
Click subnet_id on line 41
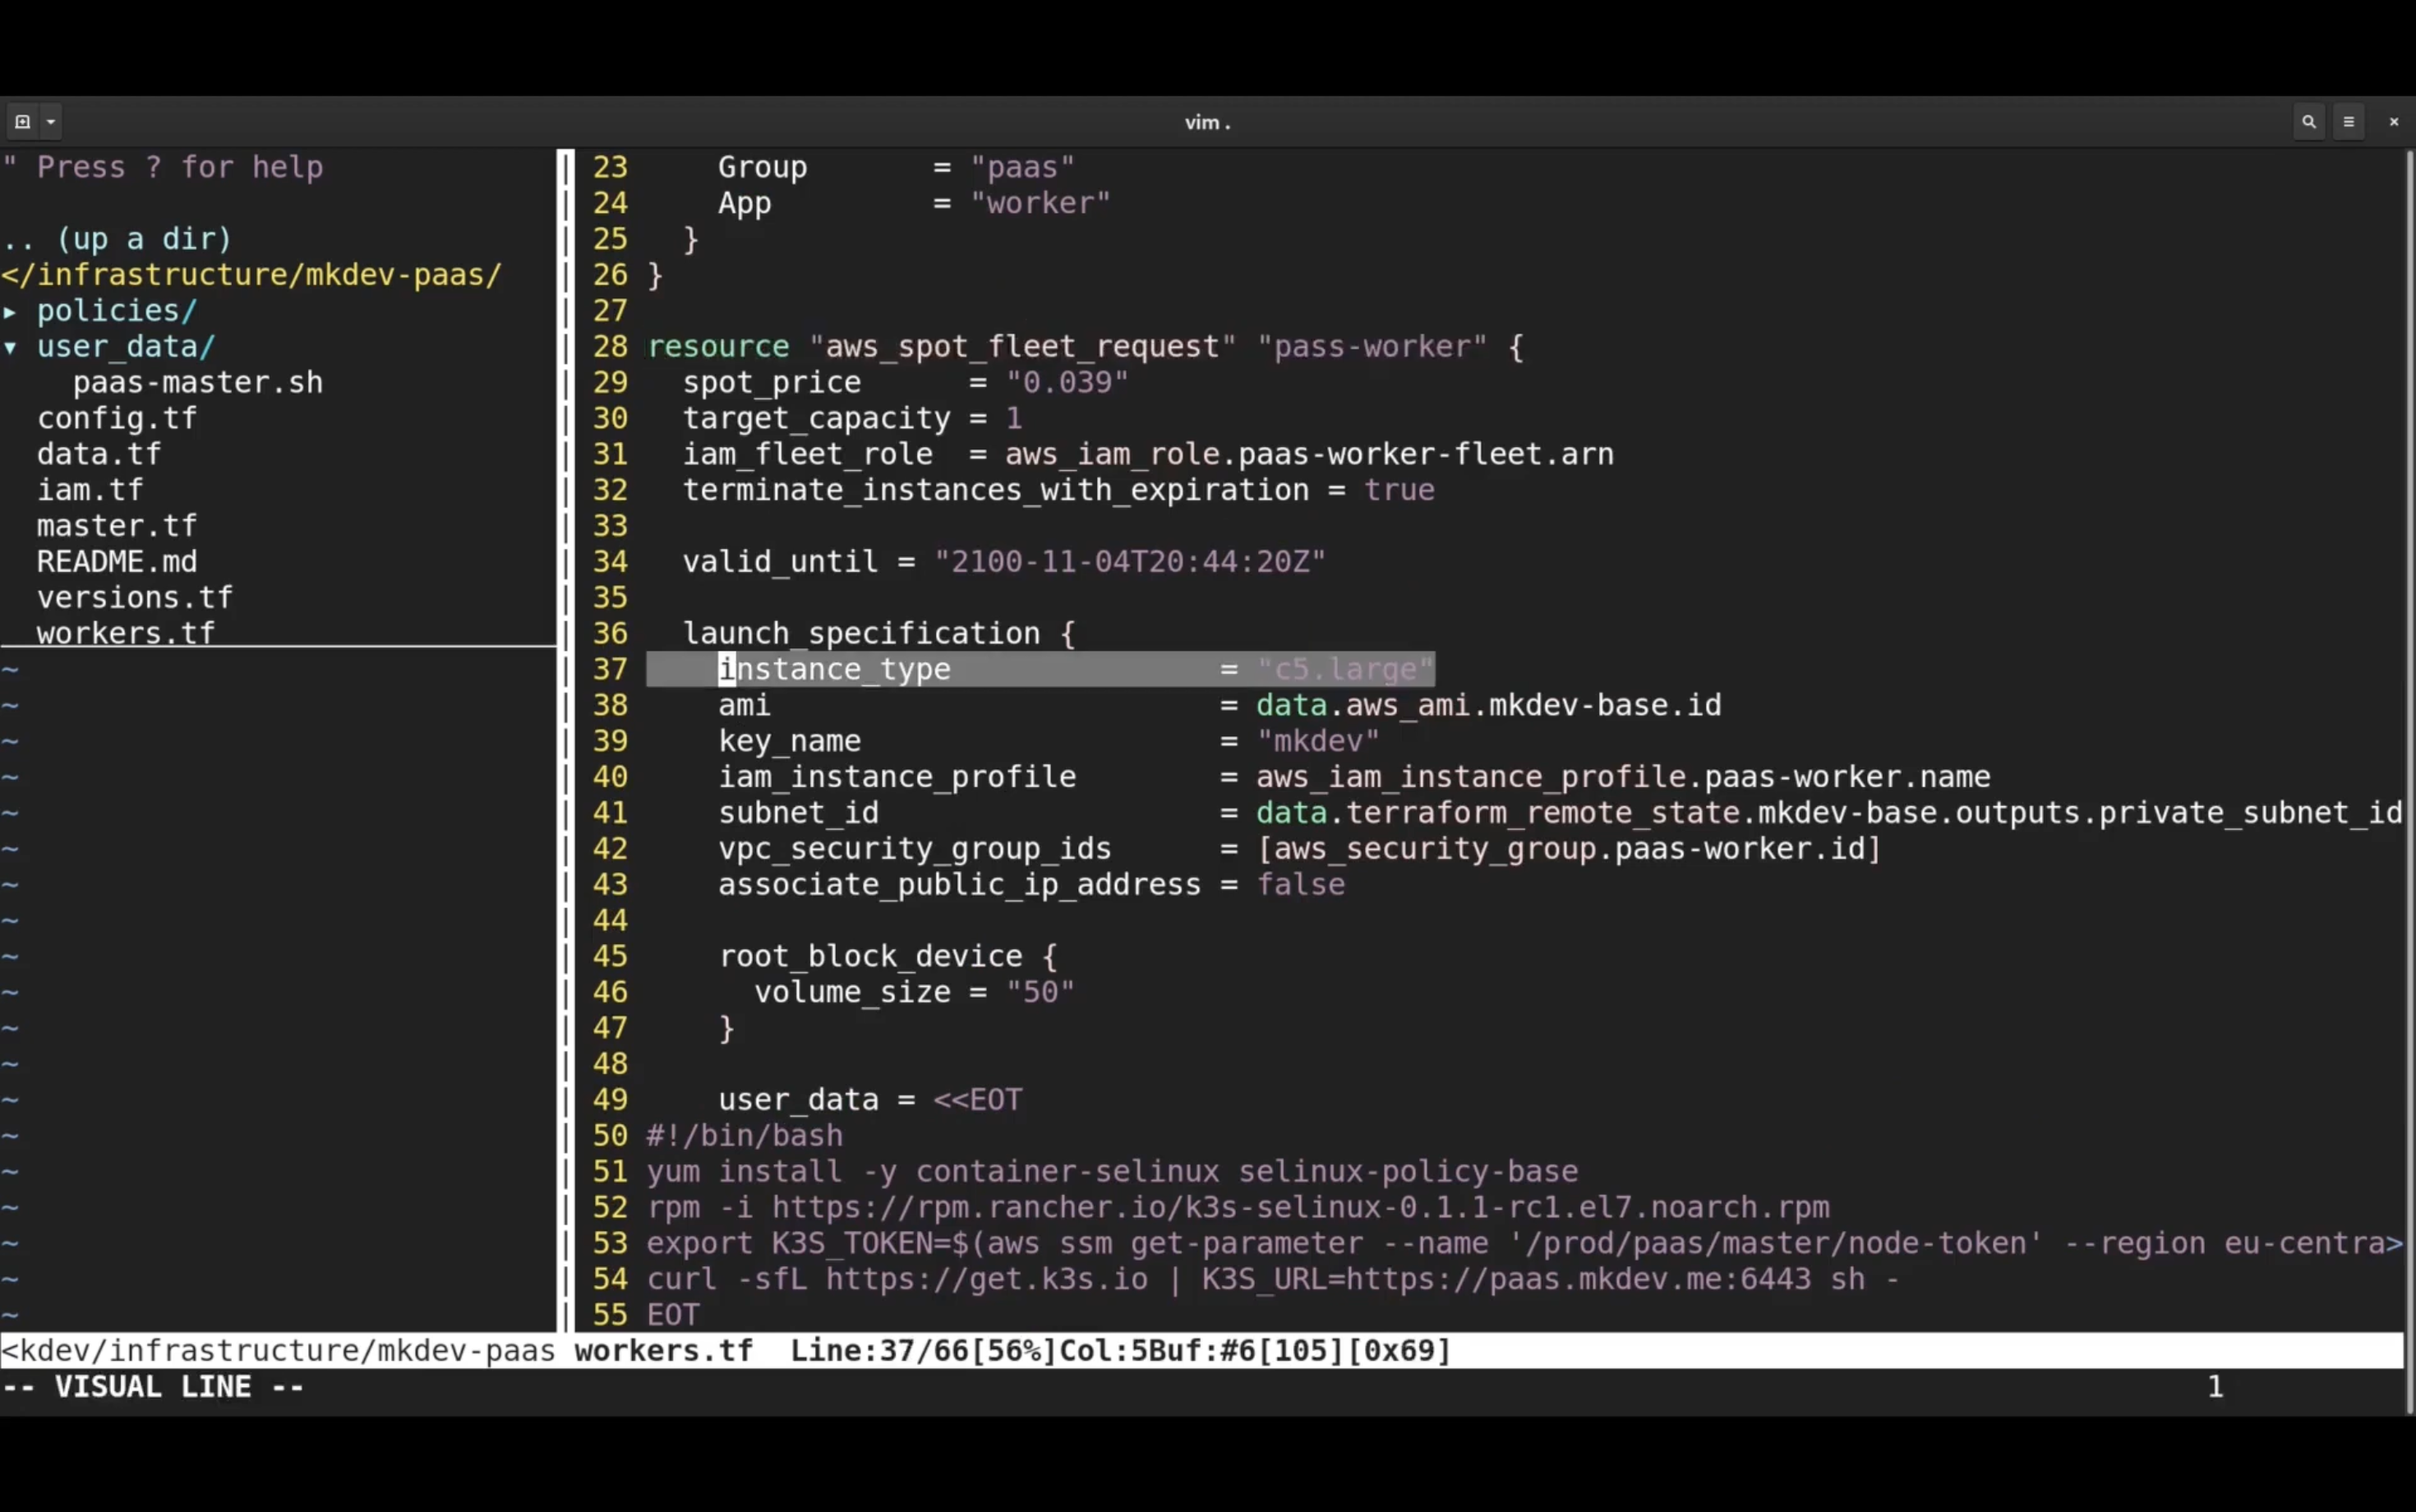(799, 813)
